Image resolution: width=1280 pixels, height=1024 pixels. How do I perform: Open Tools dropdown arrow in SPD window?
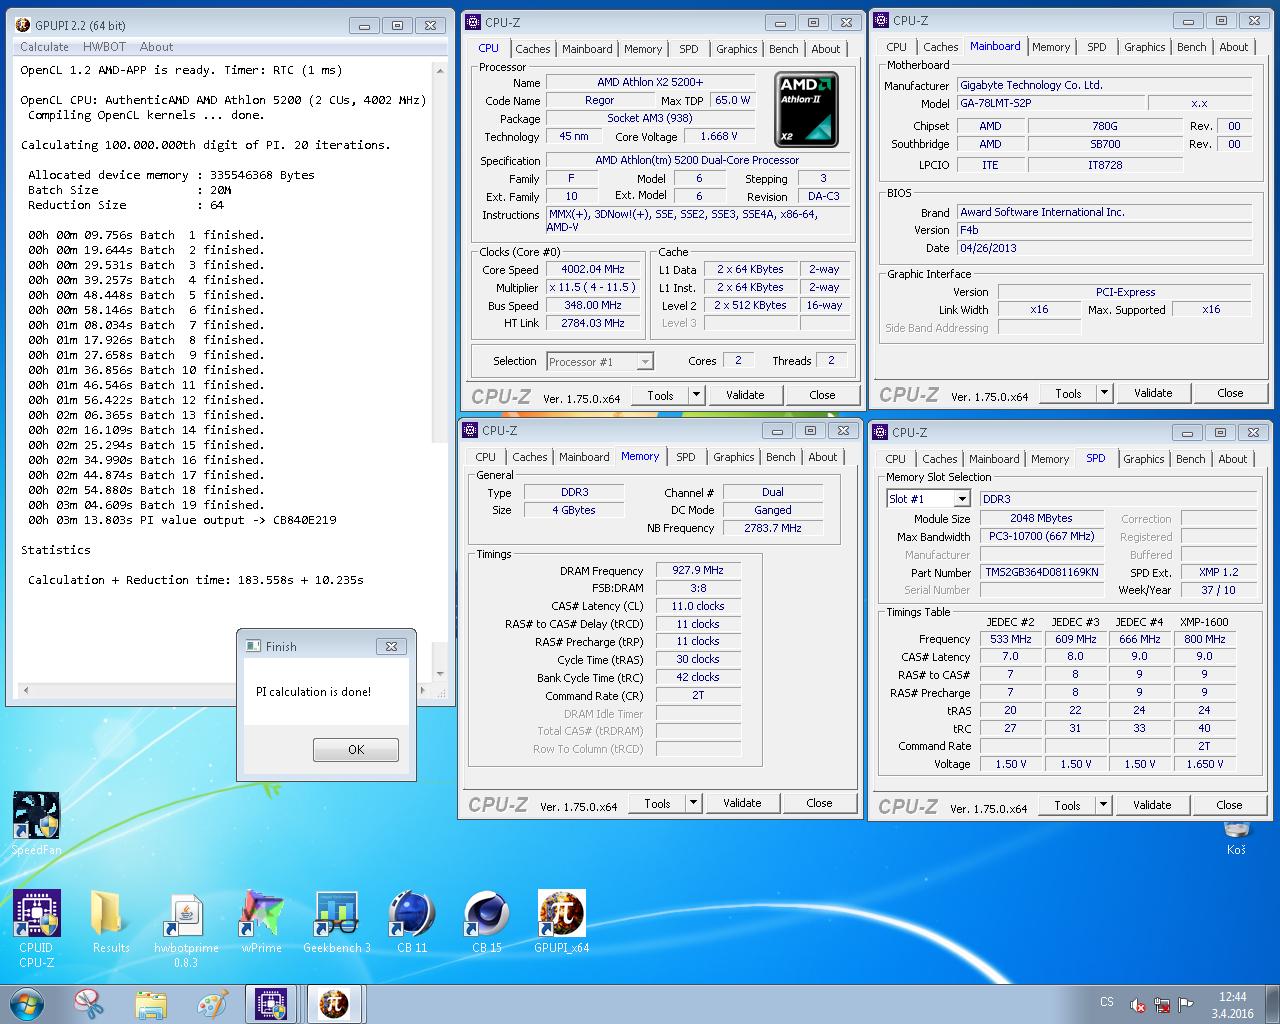[x=1103, y=805]
